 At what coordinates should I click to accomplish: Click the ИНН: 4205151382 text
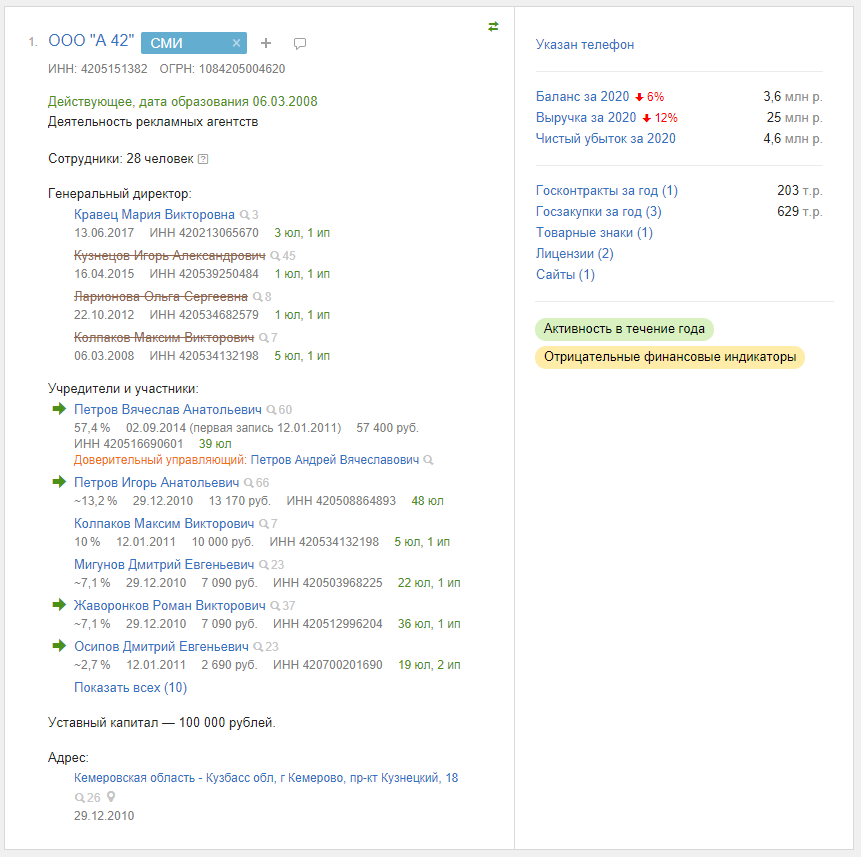98,69
